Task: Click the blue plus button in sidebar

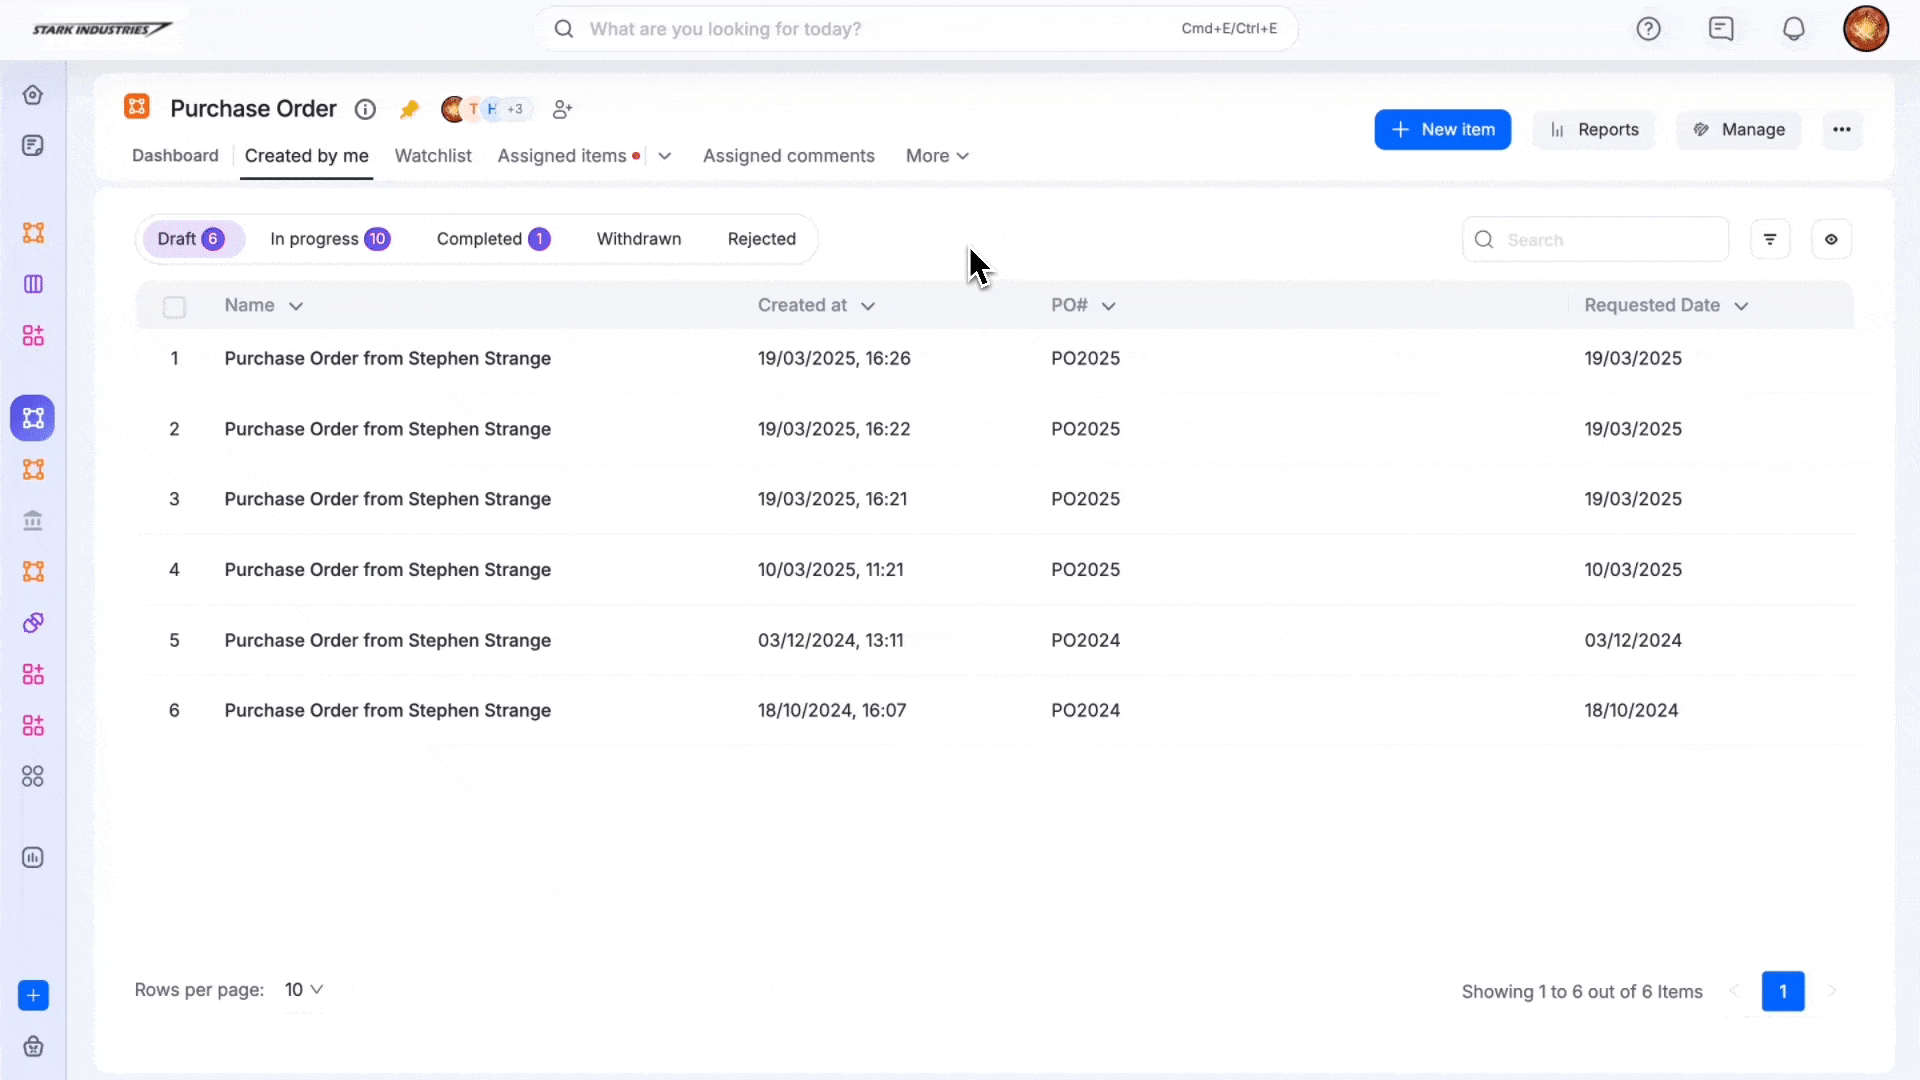Action: (x=33, y=995)
